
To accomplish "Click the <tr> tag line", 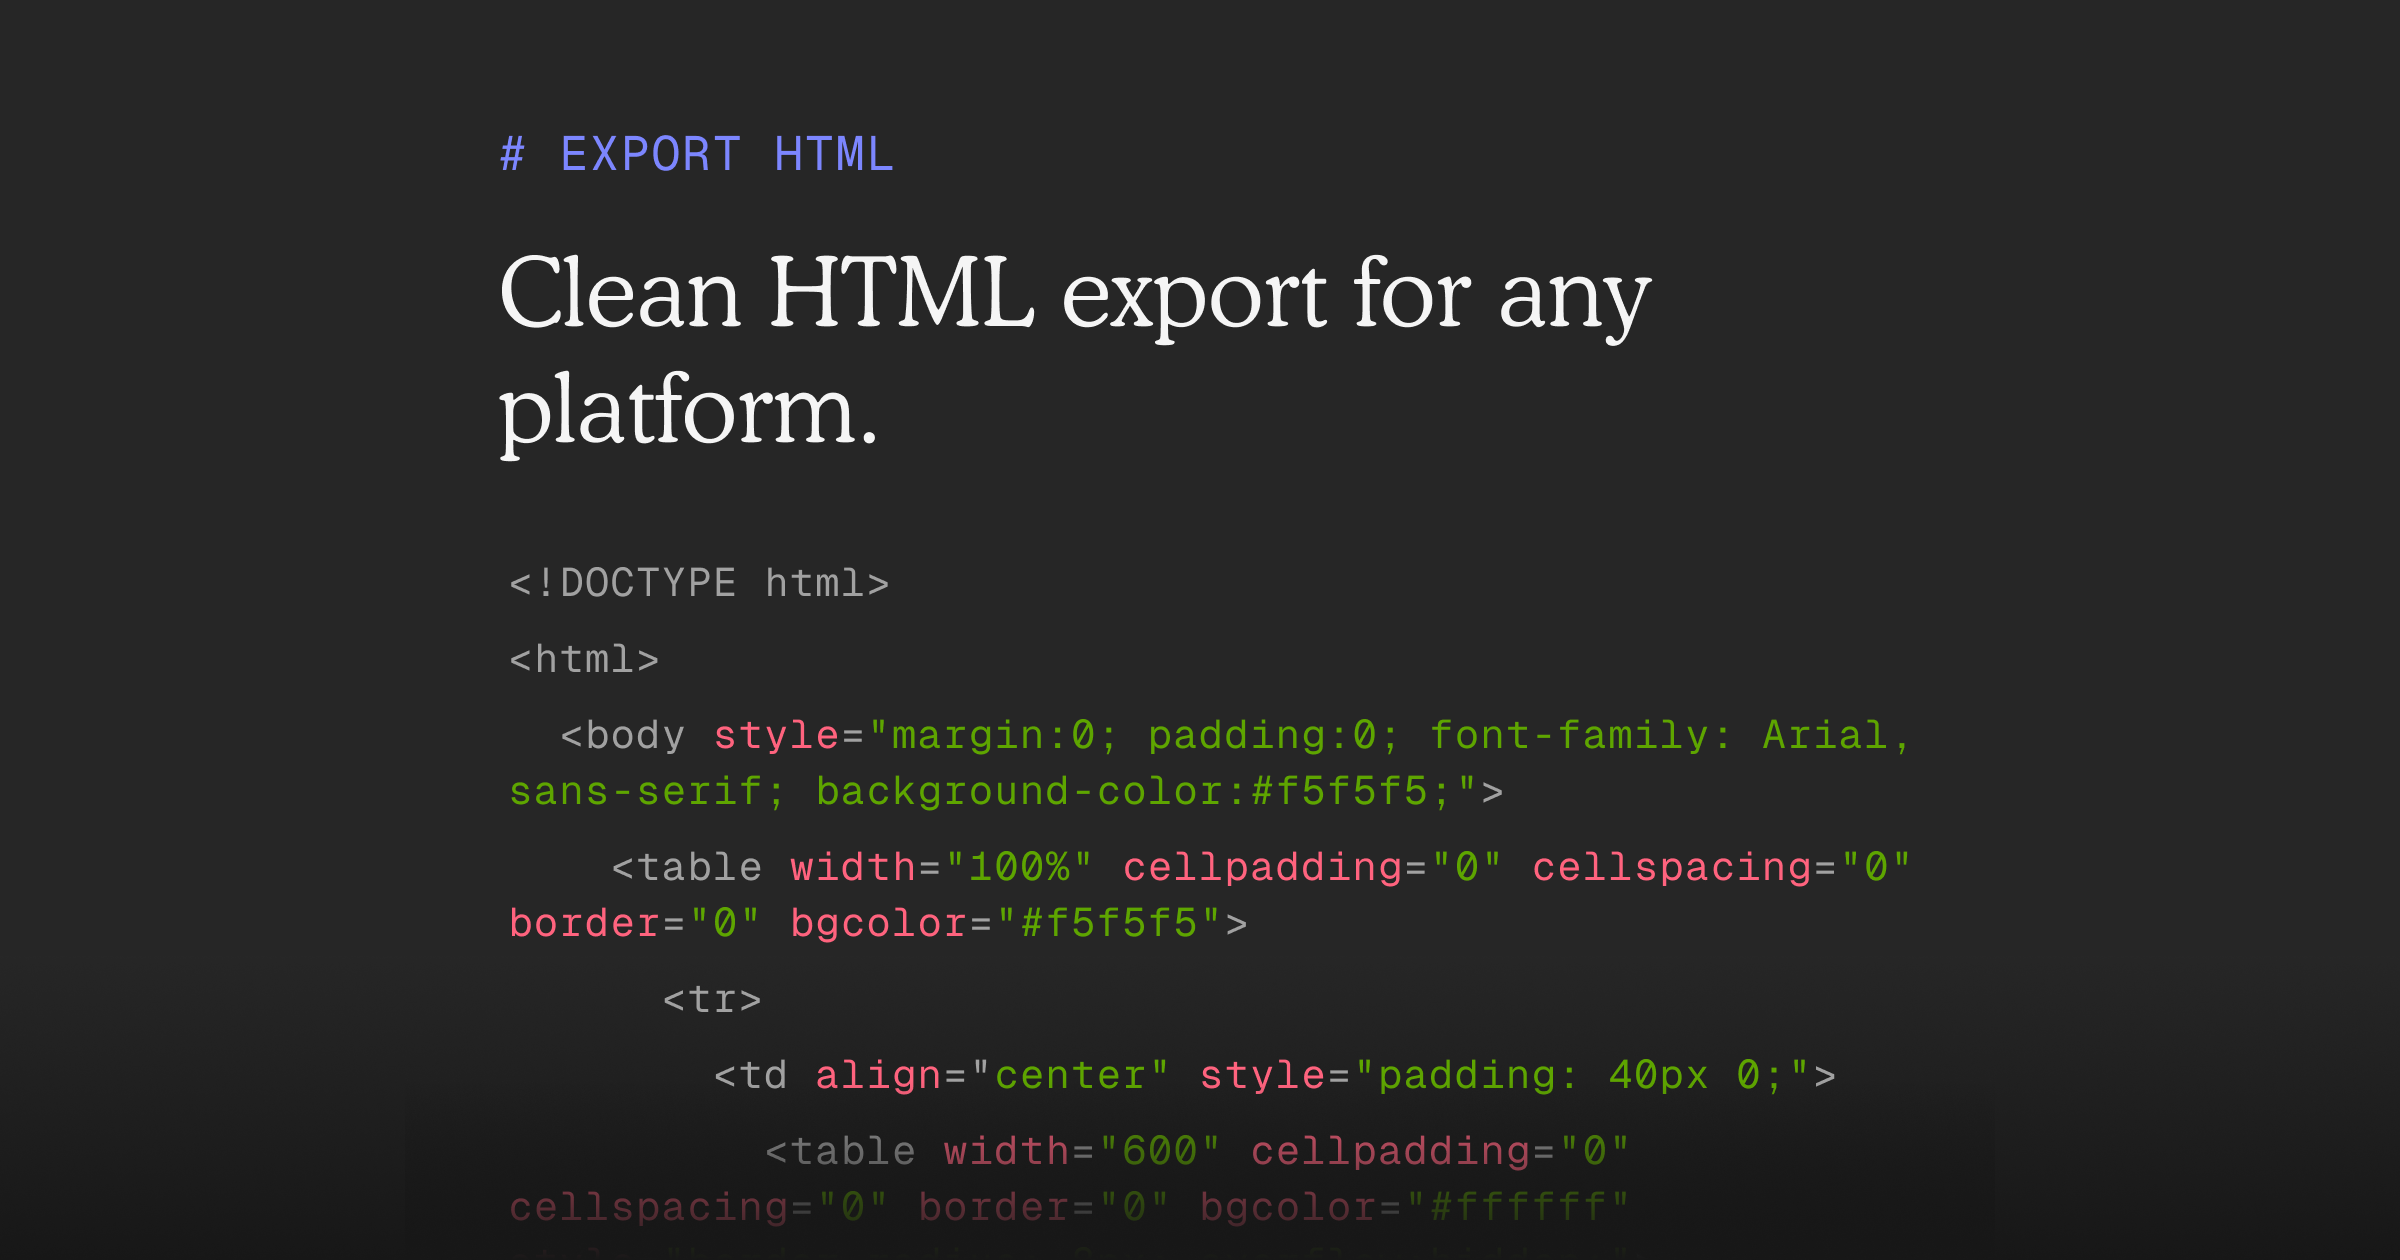I will (x=712, y=1000).
